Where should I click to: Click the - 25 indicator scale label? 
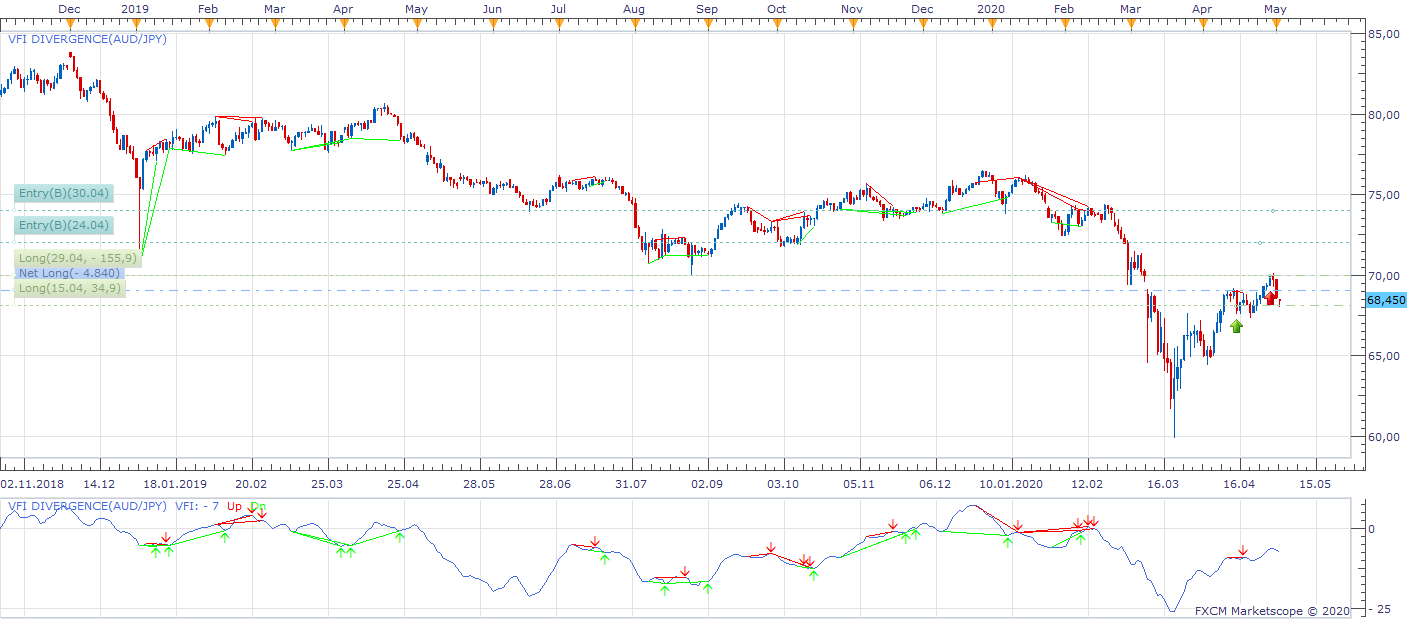pos(1382,608)
